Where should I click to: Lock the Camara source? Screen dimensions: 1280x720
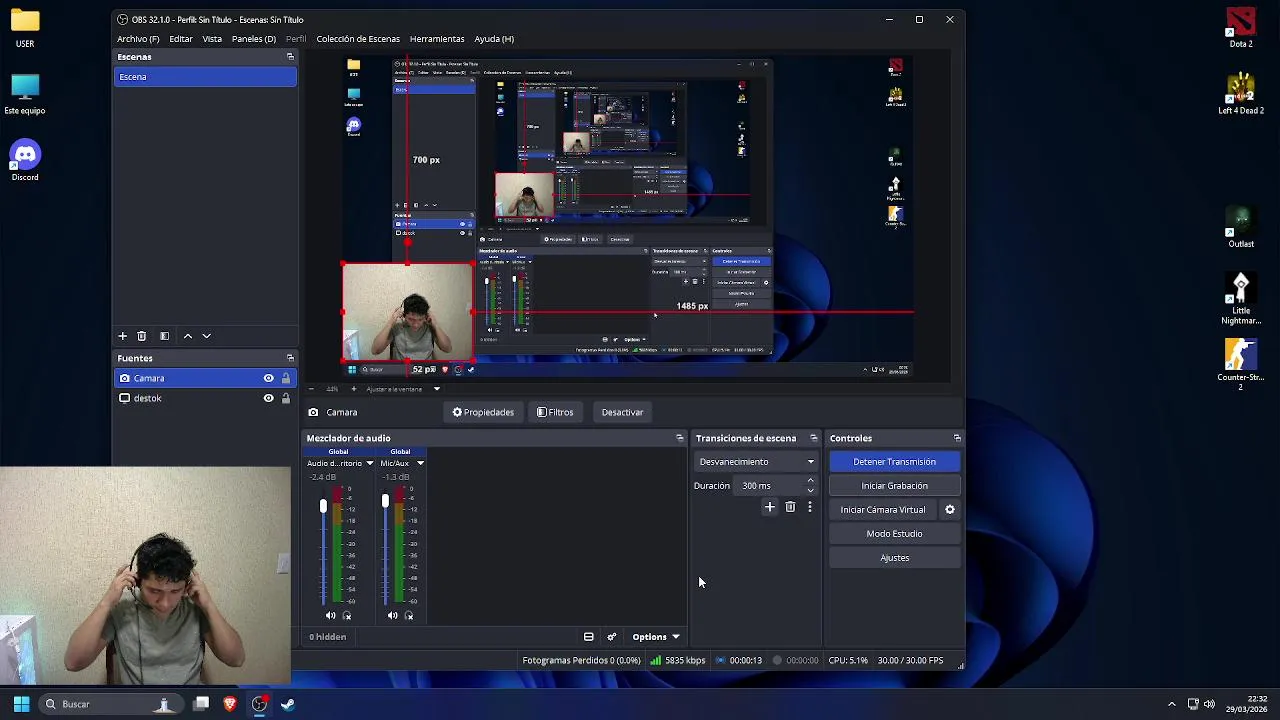point(286,378)
